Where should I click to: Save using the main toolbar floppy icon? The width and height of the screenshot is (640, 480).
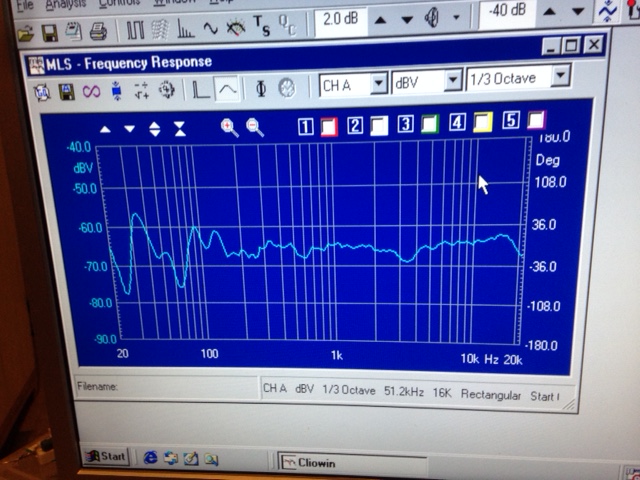coord(49,33)
